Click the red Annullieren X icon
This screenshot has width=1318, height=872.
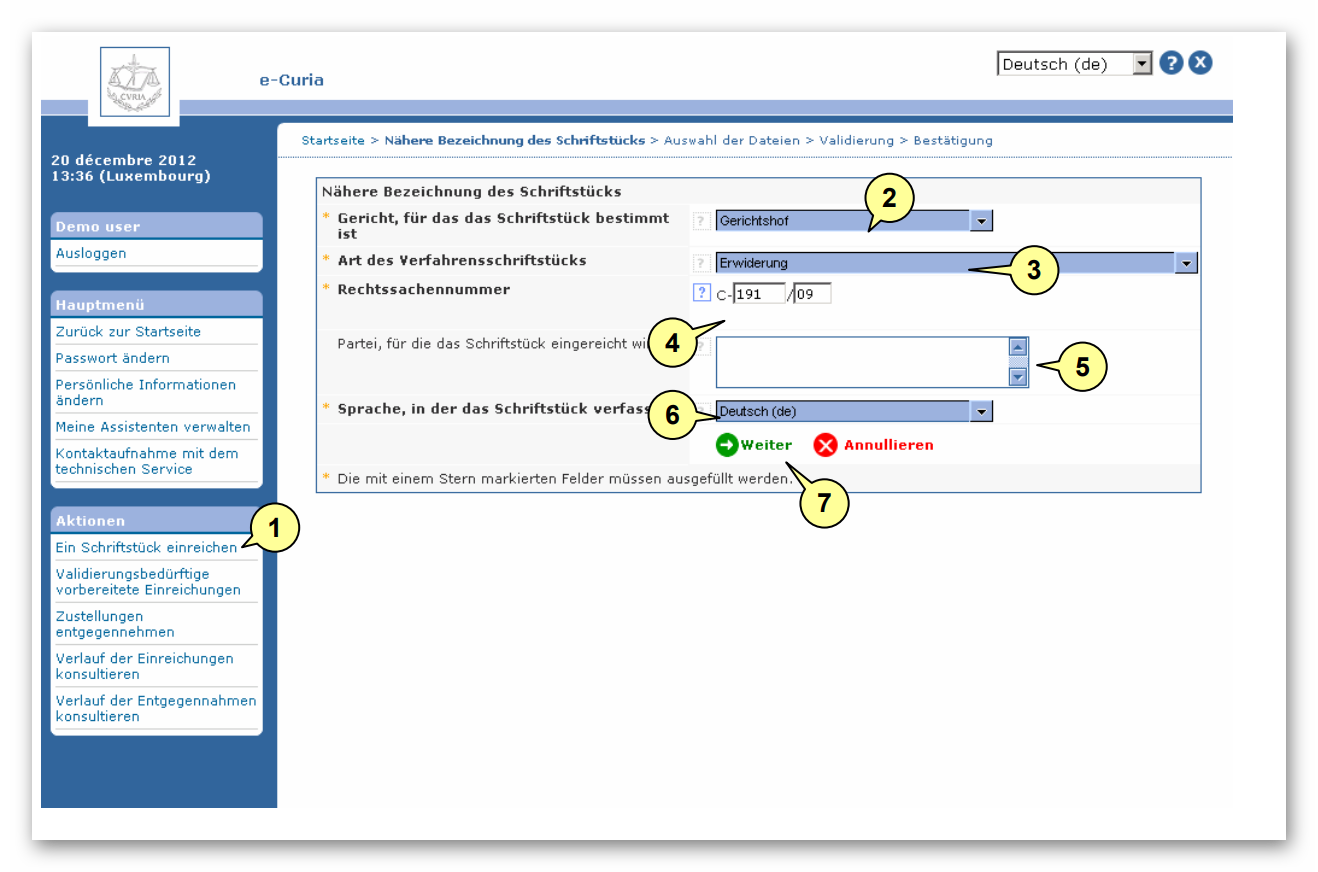click(825, 445)
